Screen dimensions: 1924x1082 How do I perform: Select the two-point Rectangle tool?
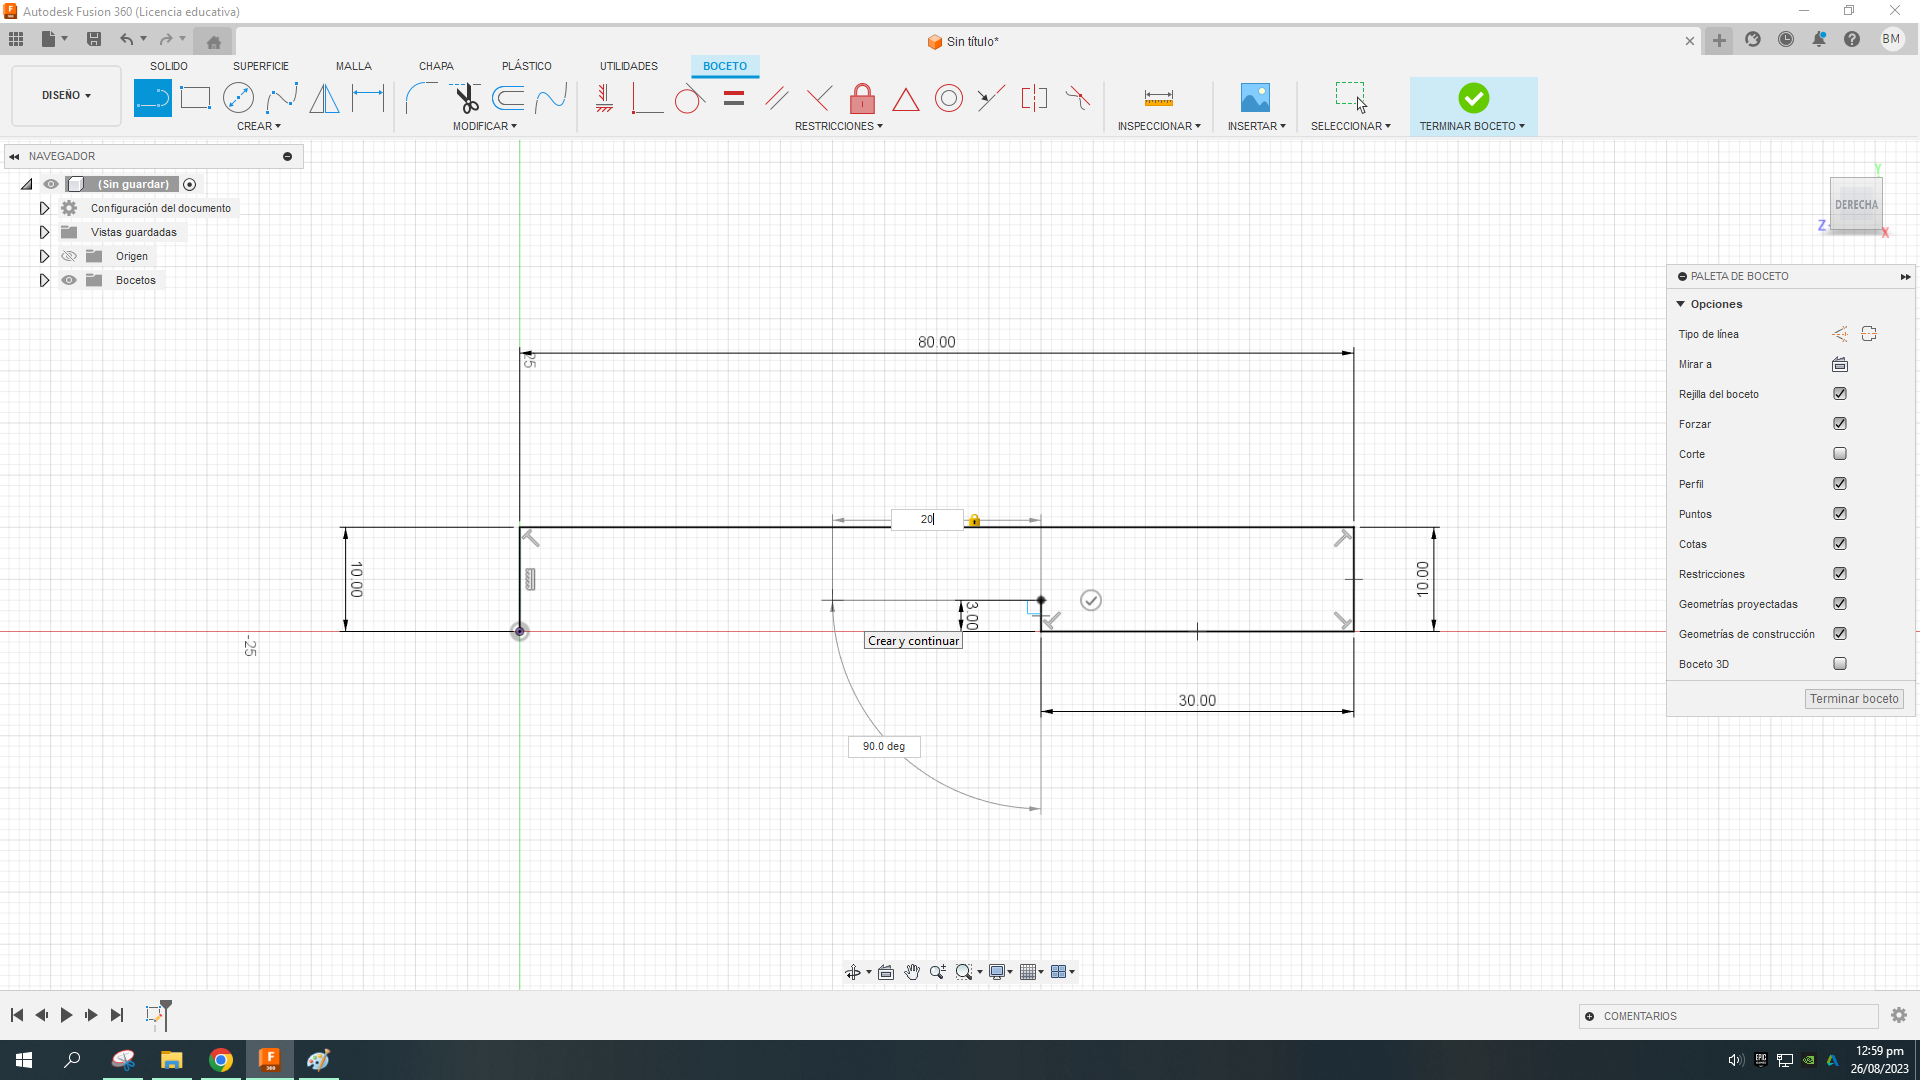(195, 98)
